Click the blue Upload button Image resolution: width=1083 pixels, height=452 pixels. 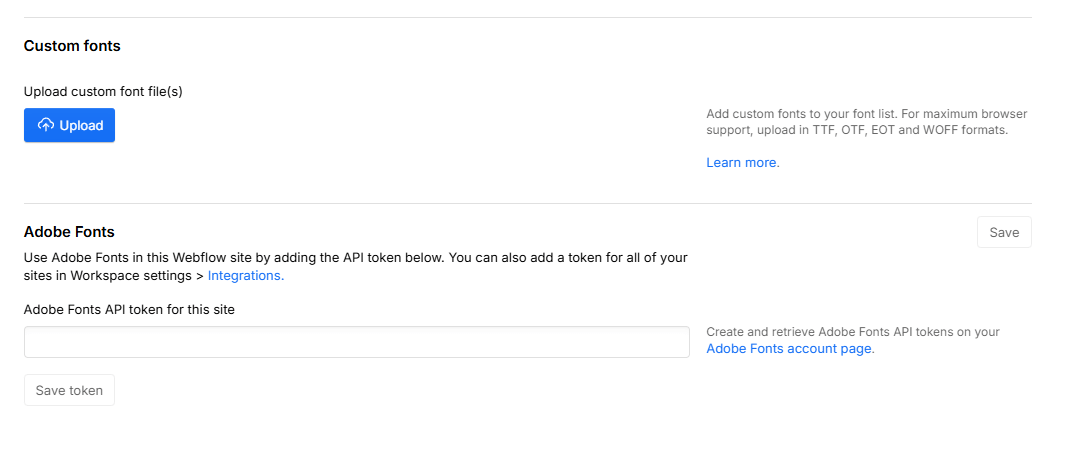[69, 125]
